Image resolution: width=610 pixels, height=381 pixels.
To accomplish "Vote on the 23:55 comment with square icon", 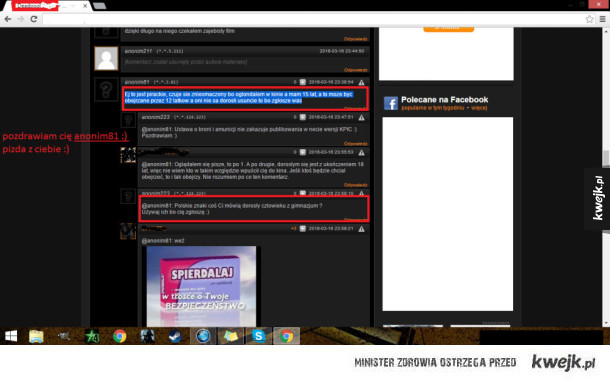I will pos(303,152).
